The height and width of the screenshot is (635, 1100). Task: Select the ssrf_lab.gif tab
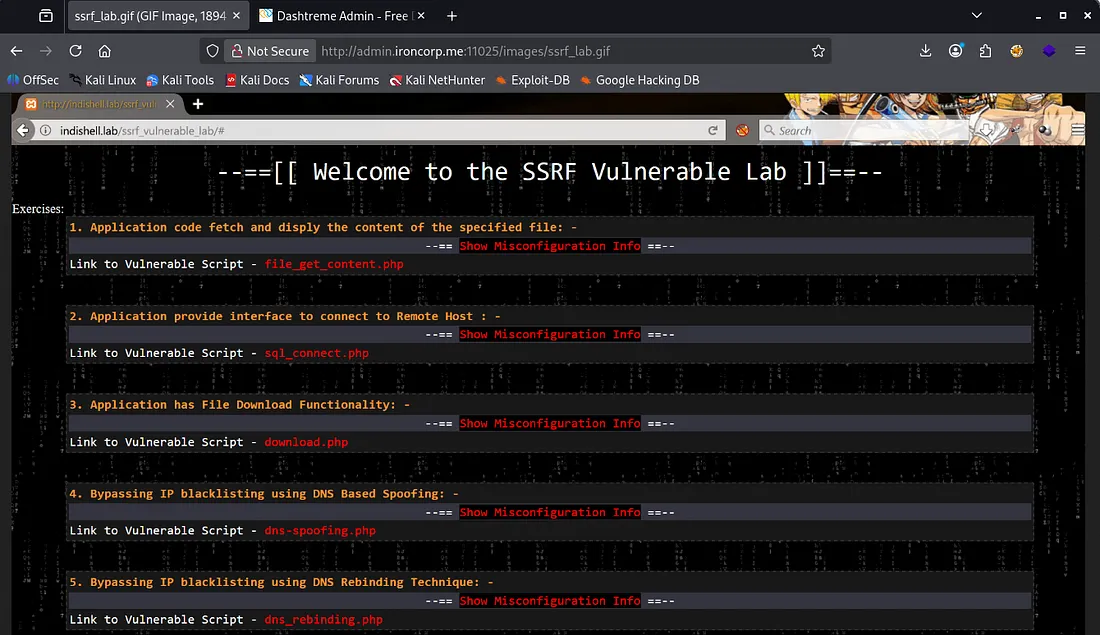[150, 16]
